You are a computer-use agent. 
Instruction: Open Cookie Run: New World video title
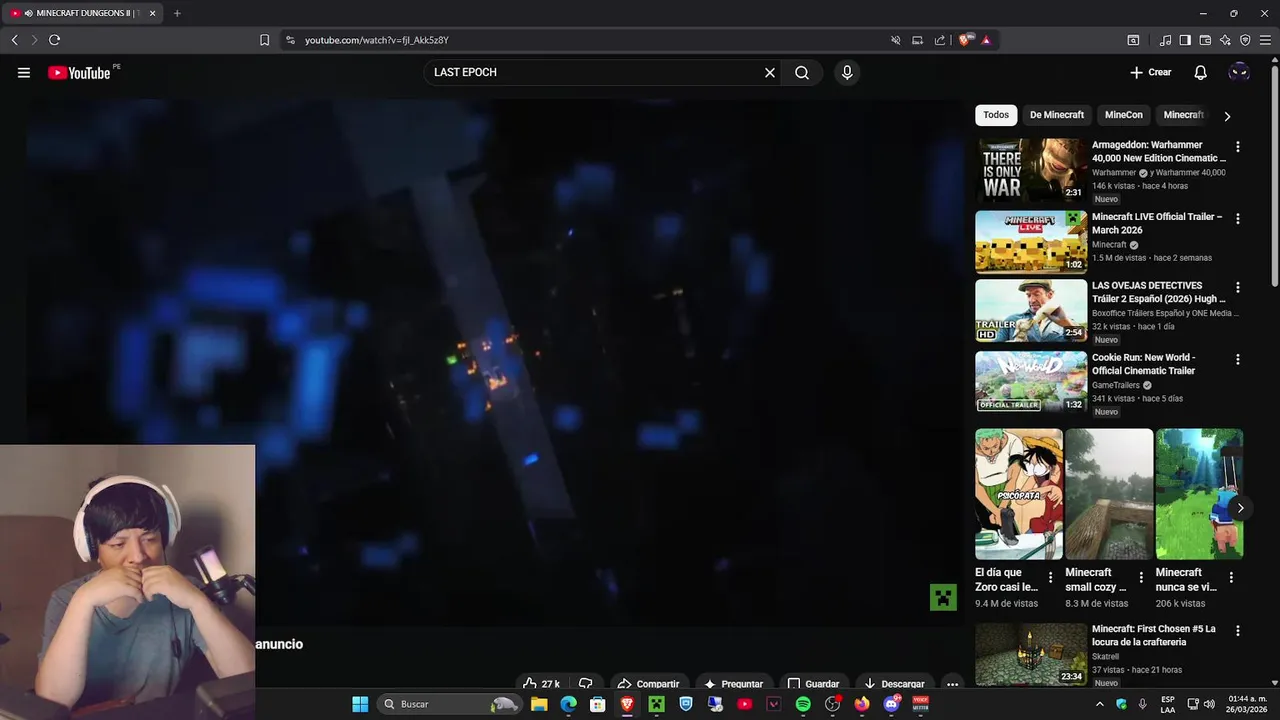pyautogui.click(x=1144, y=364)
